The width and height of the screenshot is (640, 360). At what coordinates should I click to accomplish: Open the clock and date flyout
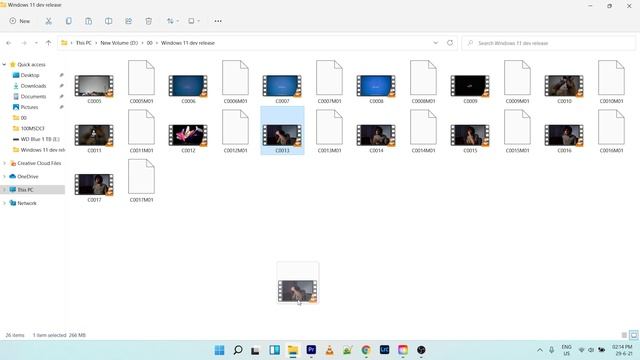pos(622,350)
